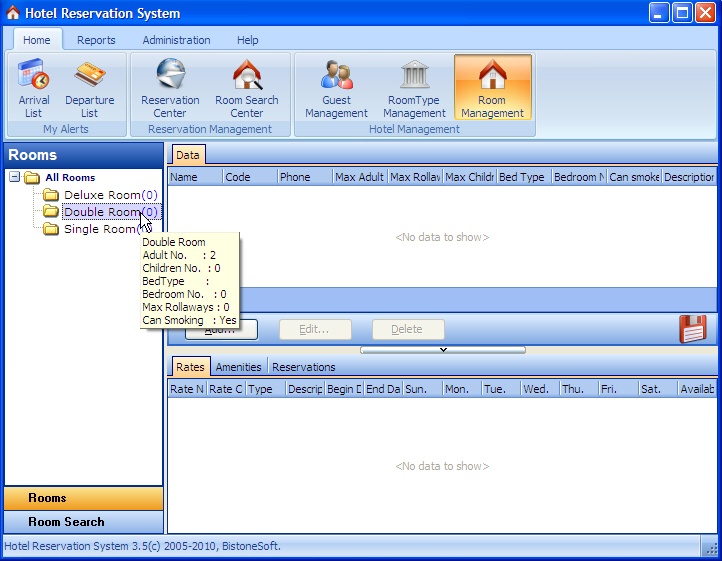The image size is (722, 561).
Task: Select the Deluxe Room folder
Action: coord(102,195)
